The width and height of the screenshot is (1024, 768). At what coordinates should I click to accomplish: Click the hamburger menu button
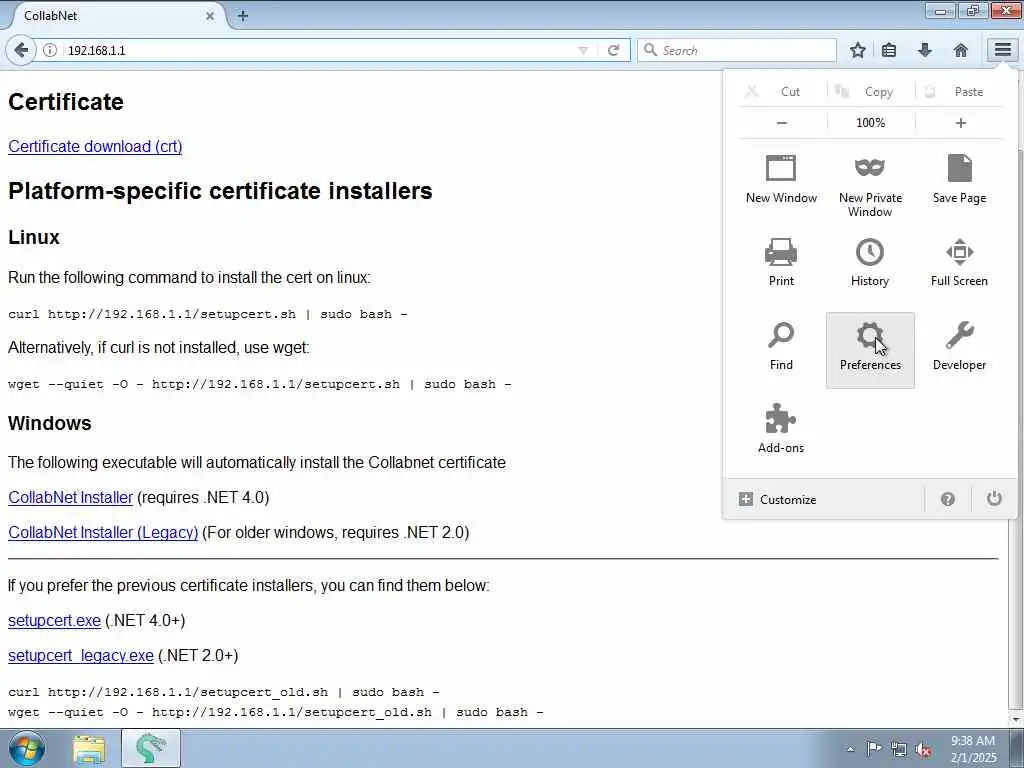click(1002, 50)
